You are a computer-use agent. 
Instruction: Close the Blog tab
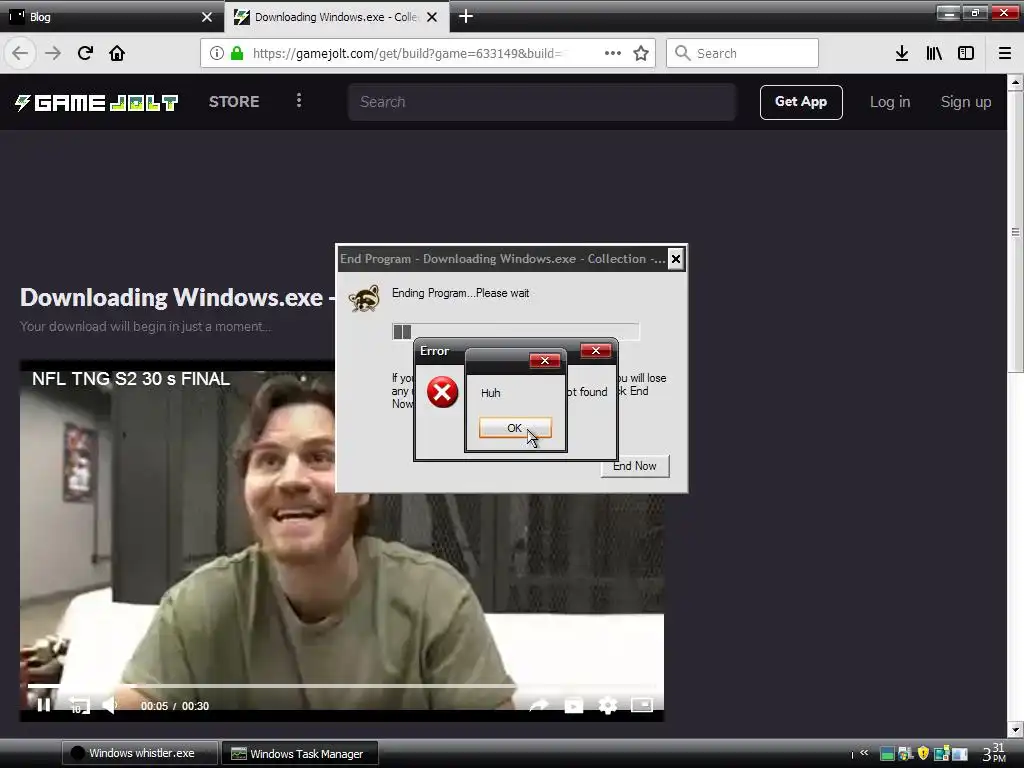click(x=207, y=17)
